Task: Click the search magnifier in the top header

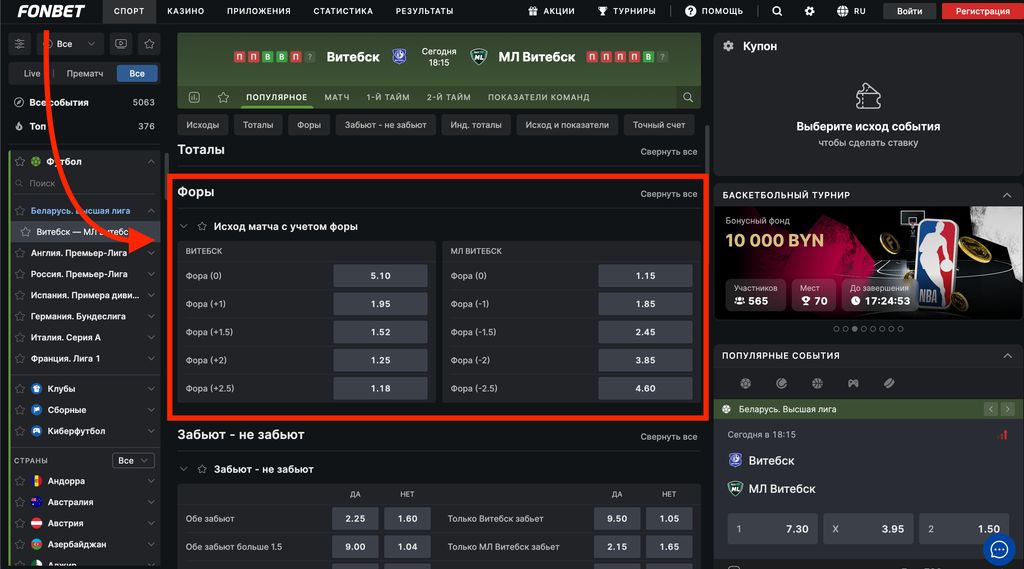Action: tap(777, 11)
